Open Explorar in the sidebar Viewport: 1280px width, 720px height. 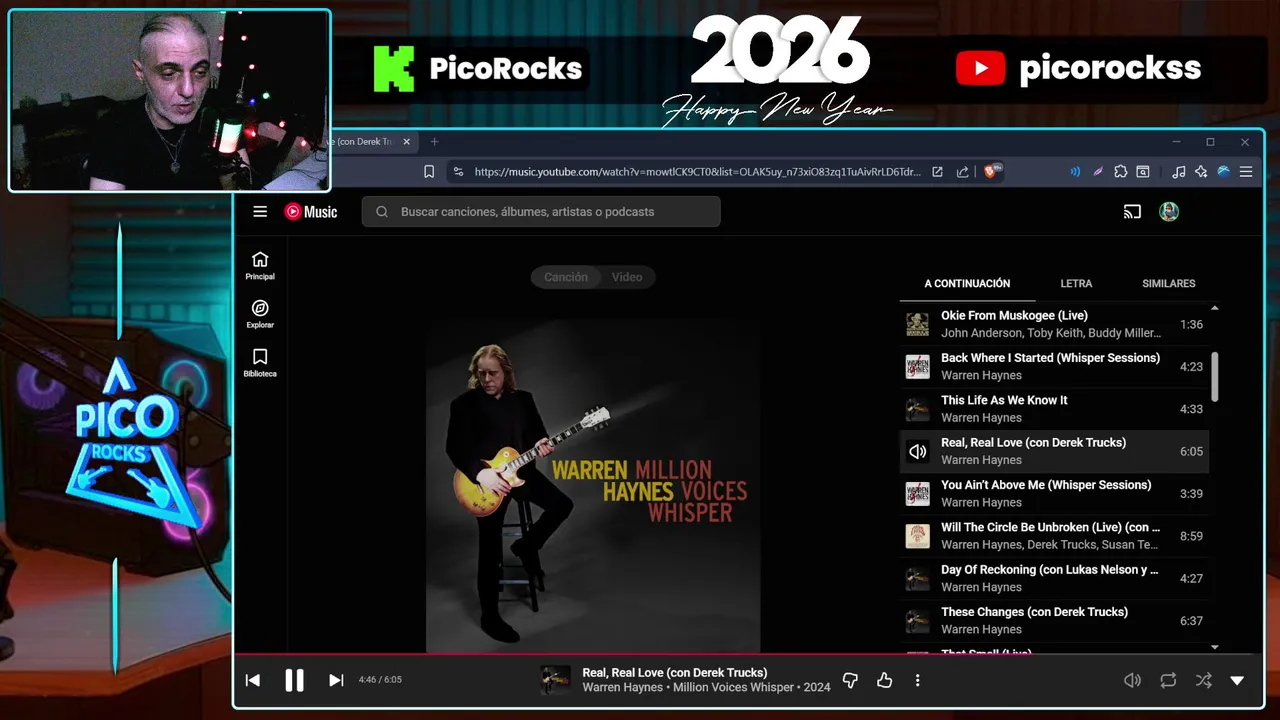[x=260, y=315]
